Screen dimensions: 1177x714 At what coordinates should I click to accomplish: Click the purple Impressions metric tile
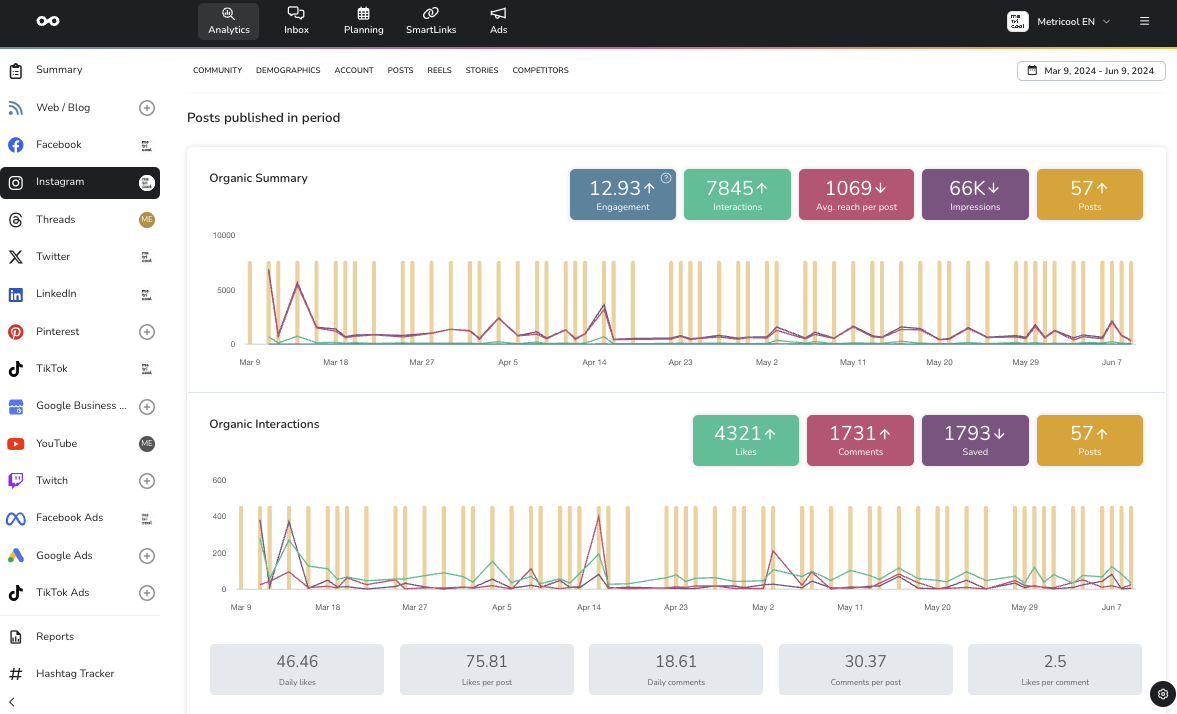[974, 194]
